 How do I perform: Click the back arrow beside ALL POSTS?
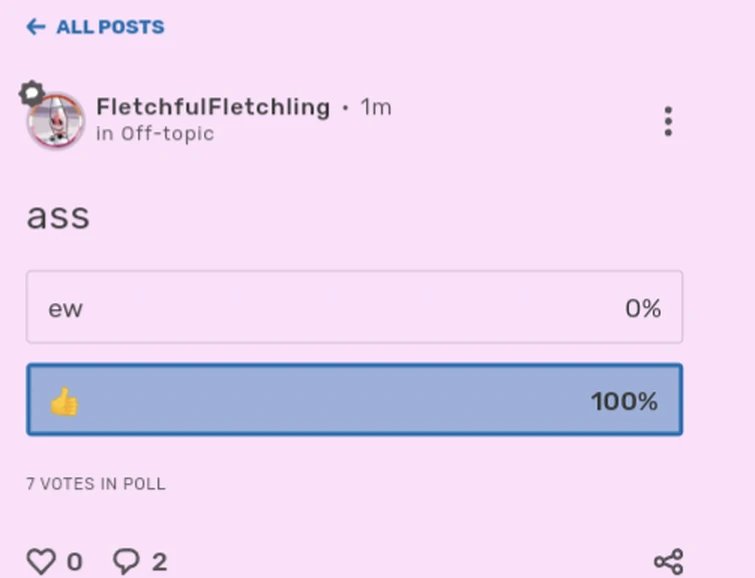pos(36,27)
